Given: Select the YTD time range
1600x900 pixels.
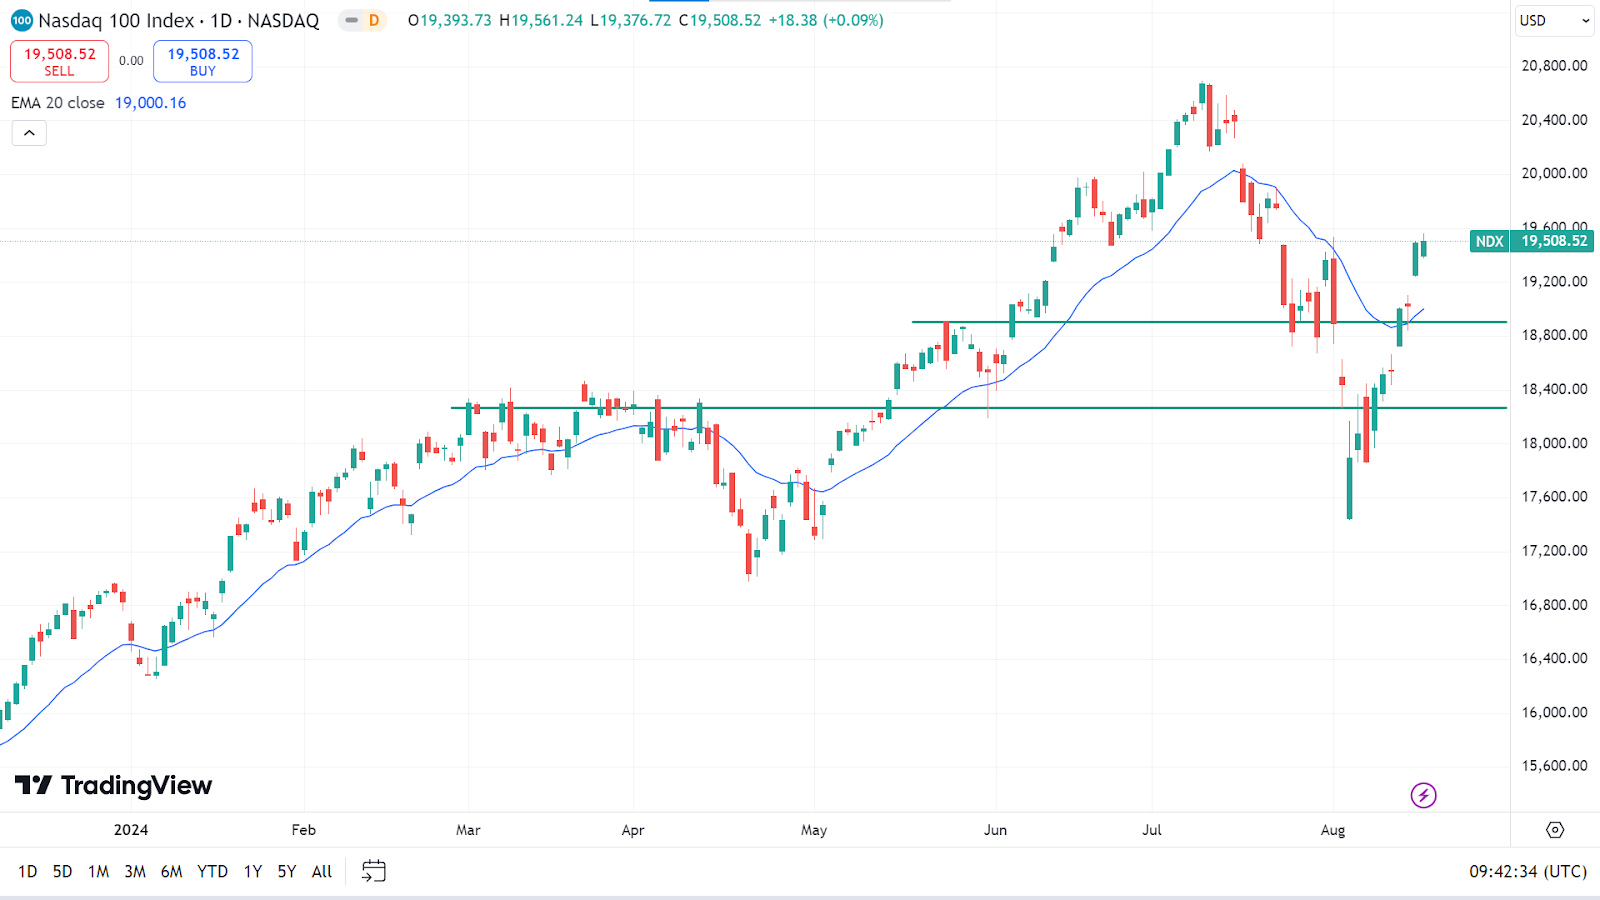Looking at the screenshot, I should [x=212, y=872].
